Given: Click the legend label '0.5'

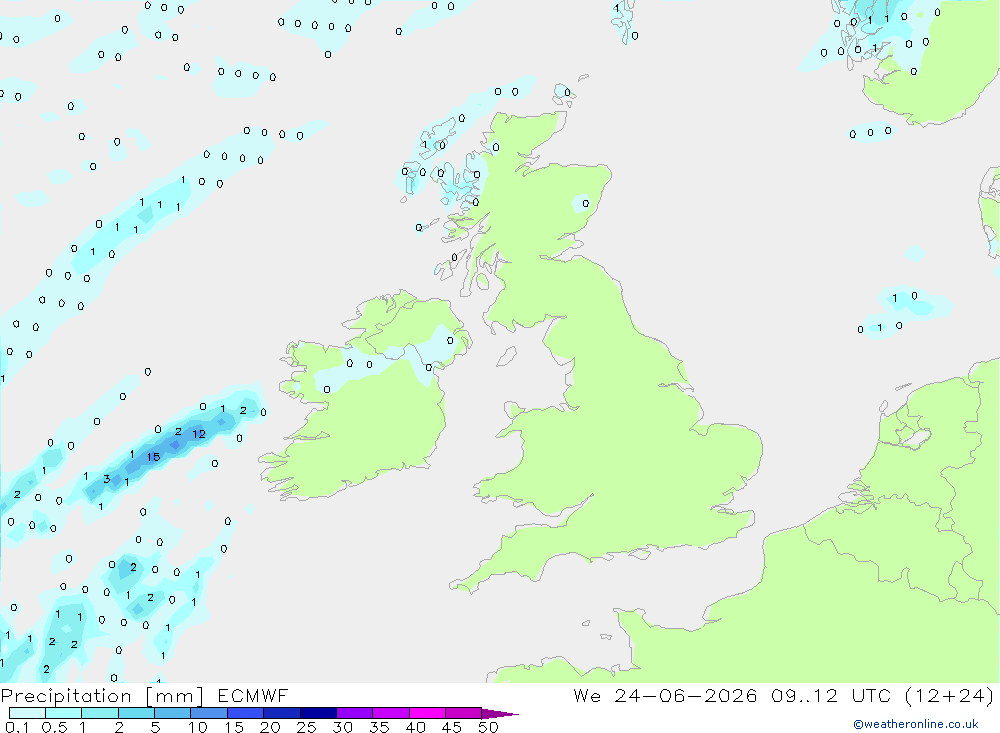Looking at the screenshot, I should (x=54, y=727).
